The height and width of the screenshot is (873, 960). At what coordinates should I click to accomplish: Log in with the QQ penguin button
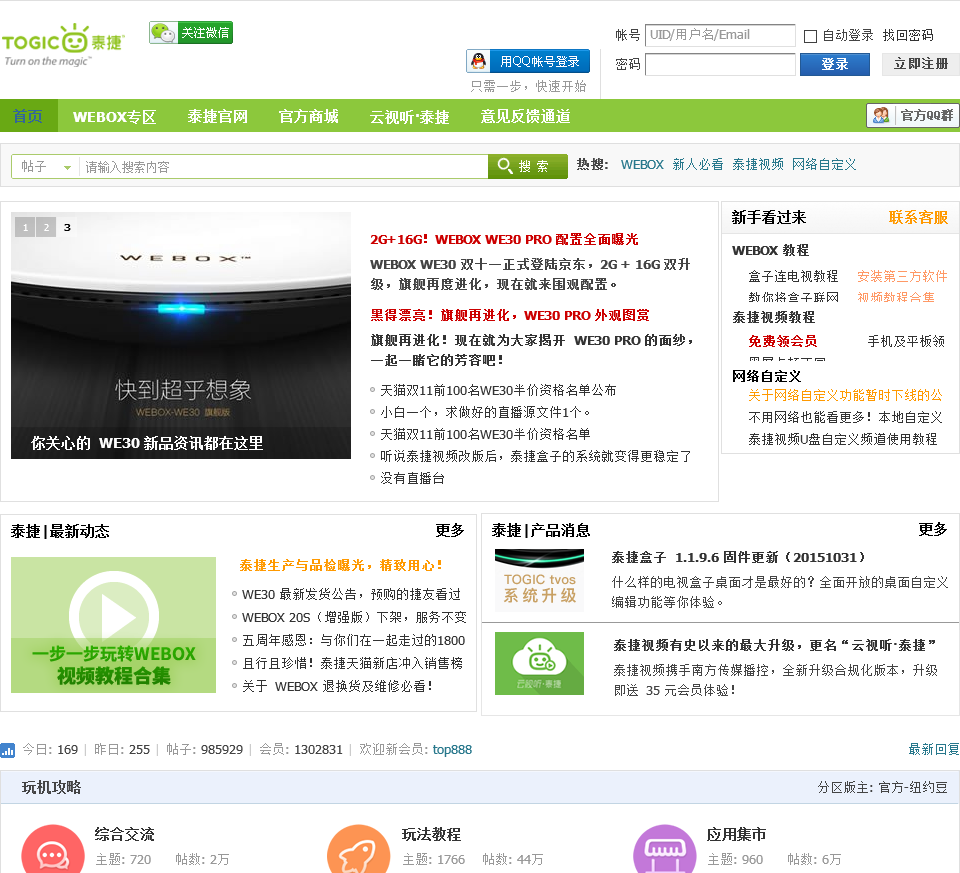point(528,61)
